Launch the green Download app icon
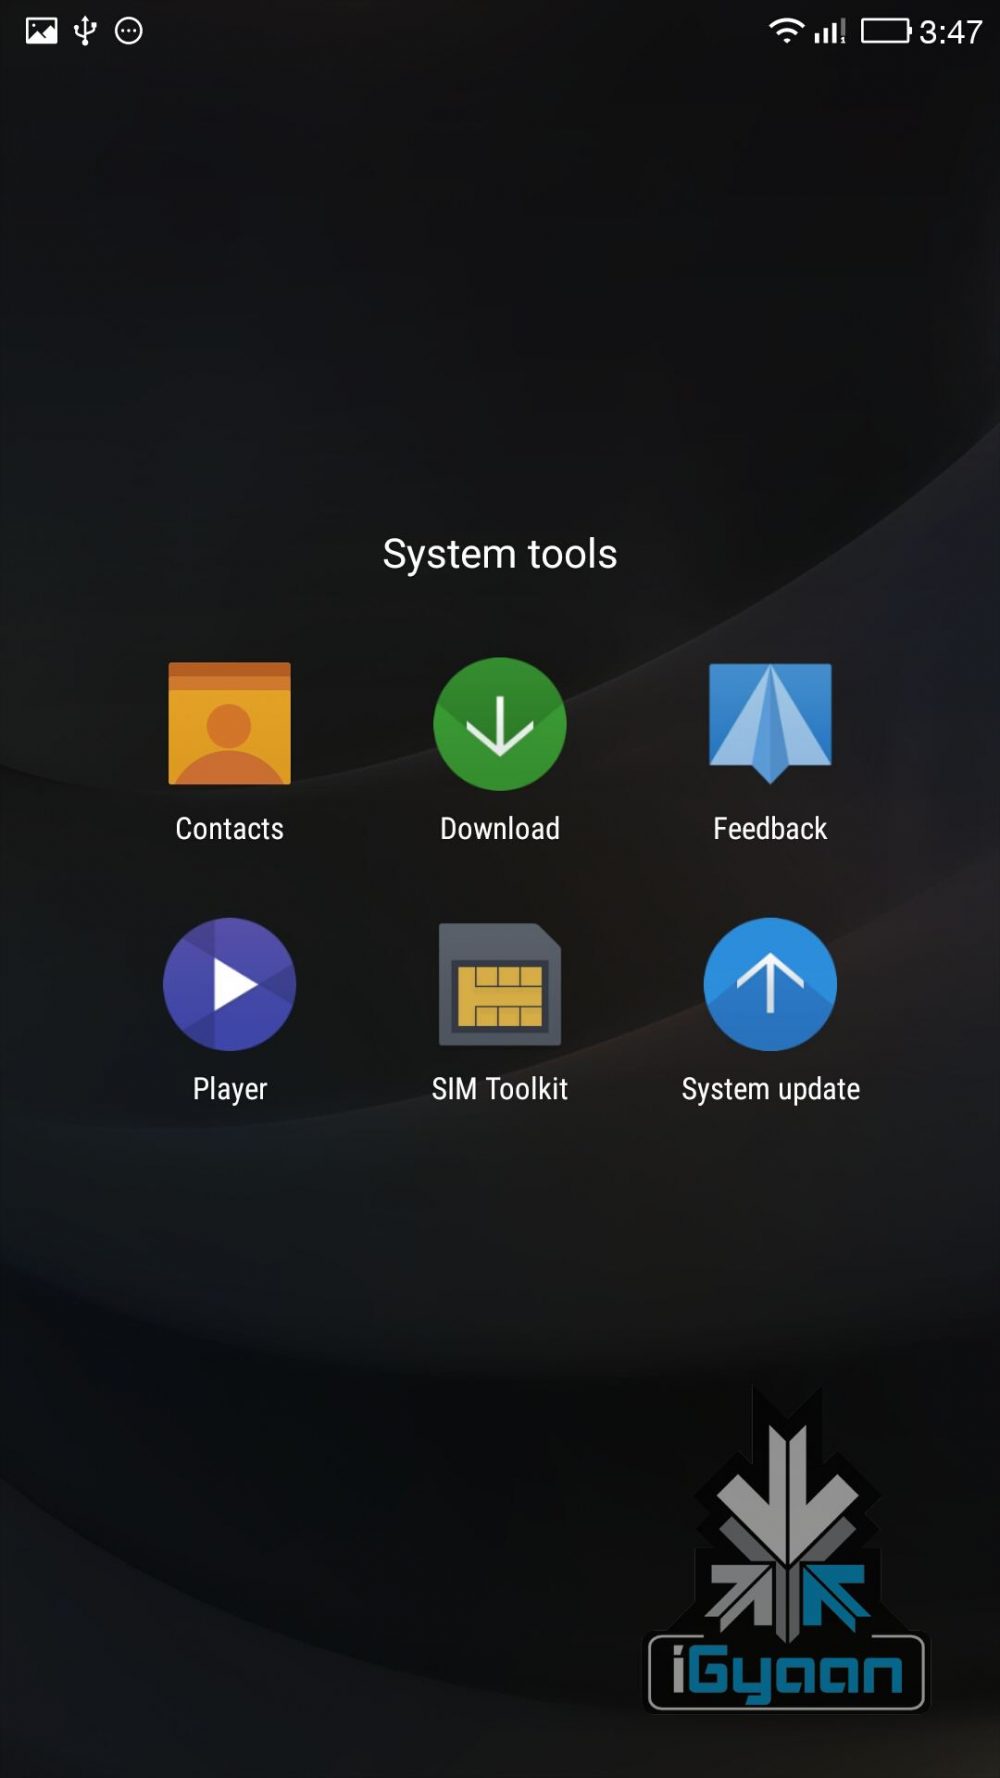Viewport: 1000px width, 1778px height. click(x=499, y=723)
